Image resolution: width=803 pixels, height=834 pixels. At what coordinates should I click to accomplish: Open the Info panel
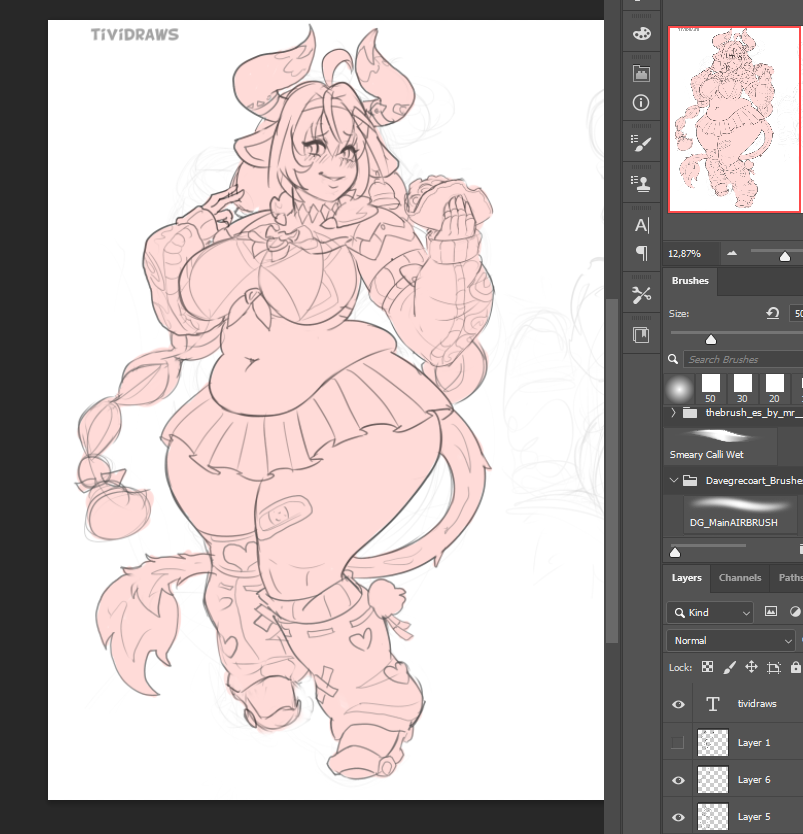(x=641, y=102)
